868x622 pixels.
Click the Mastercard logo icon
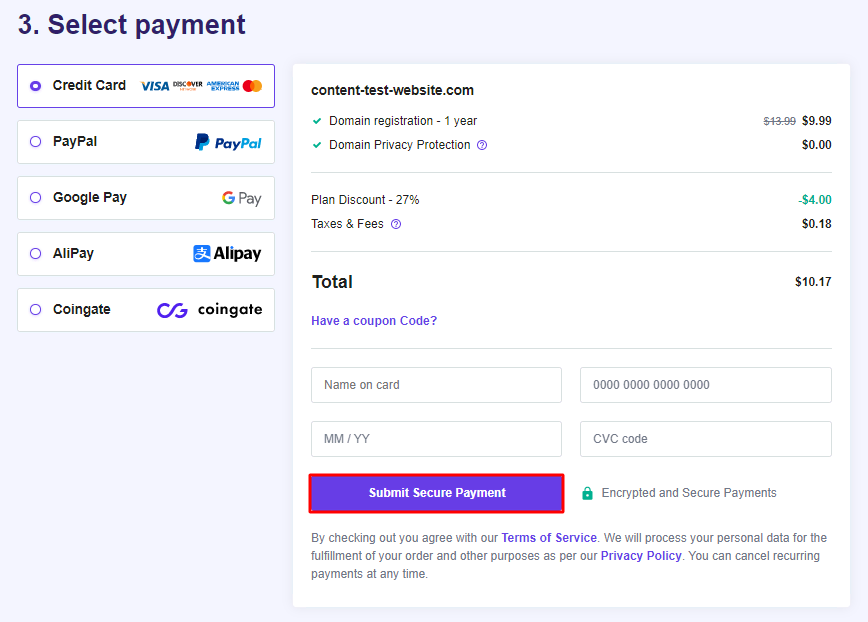pyautogui.click(x=252, y=86)
